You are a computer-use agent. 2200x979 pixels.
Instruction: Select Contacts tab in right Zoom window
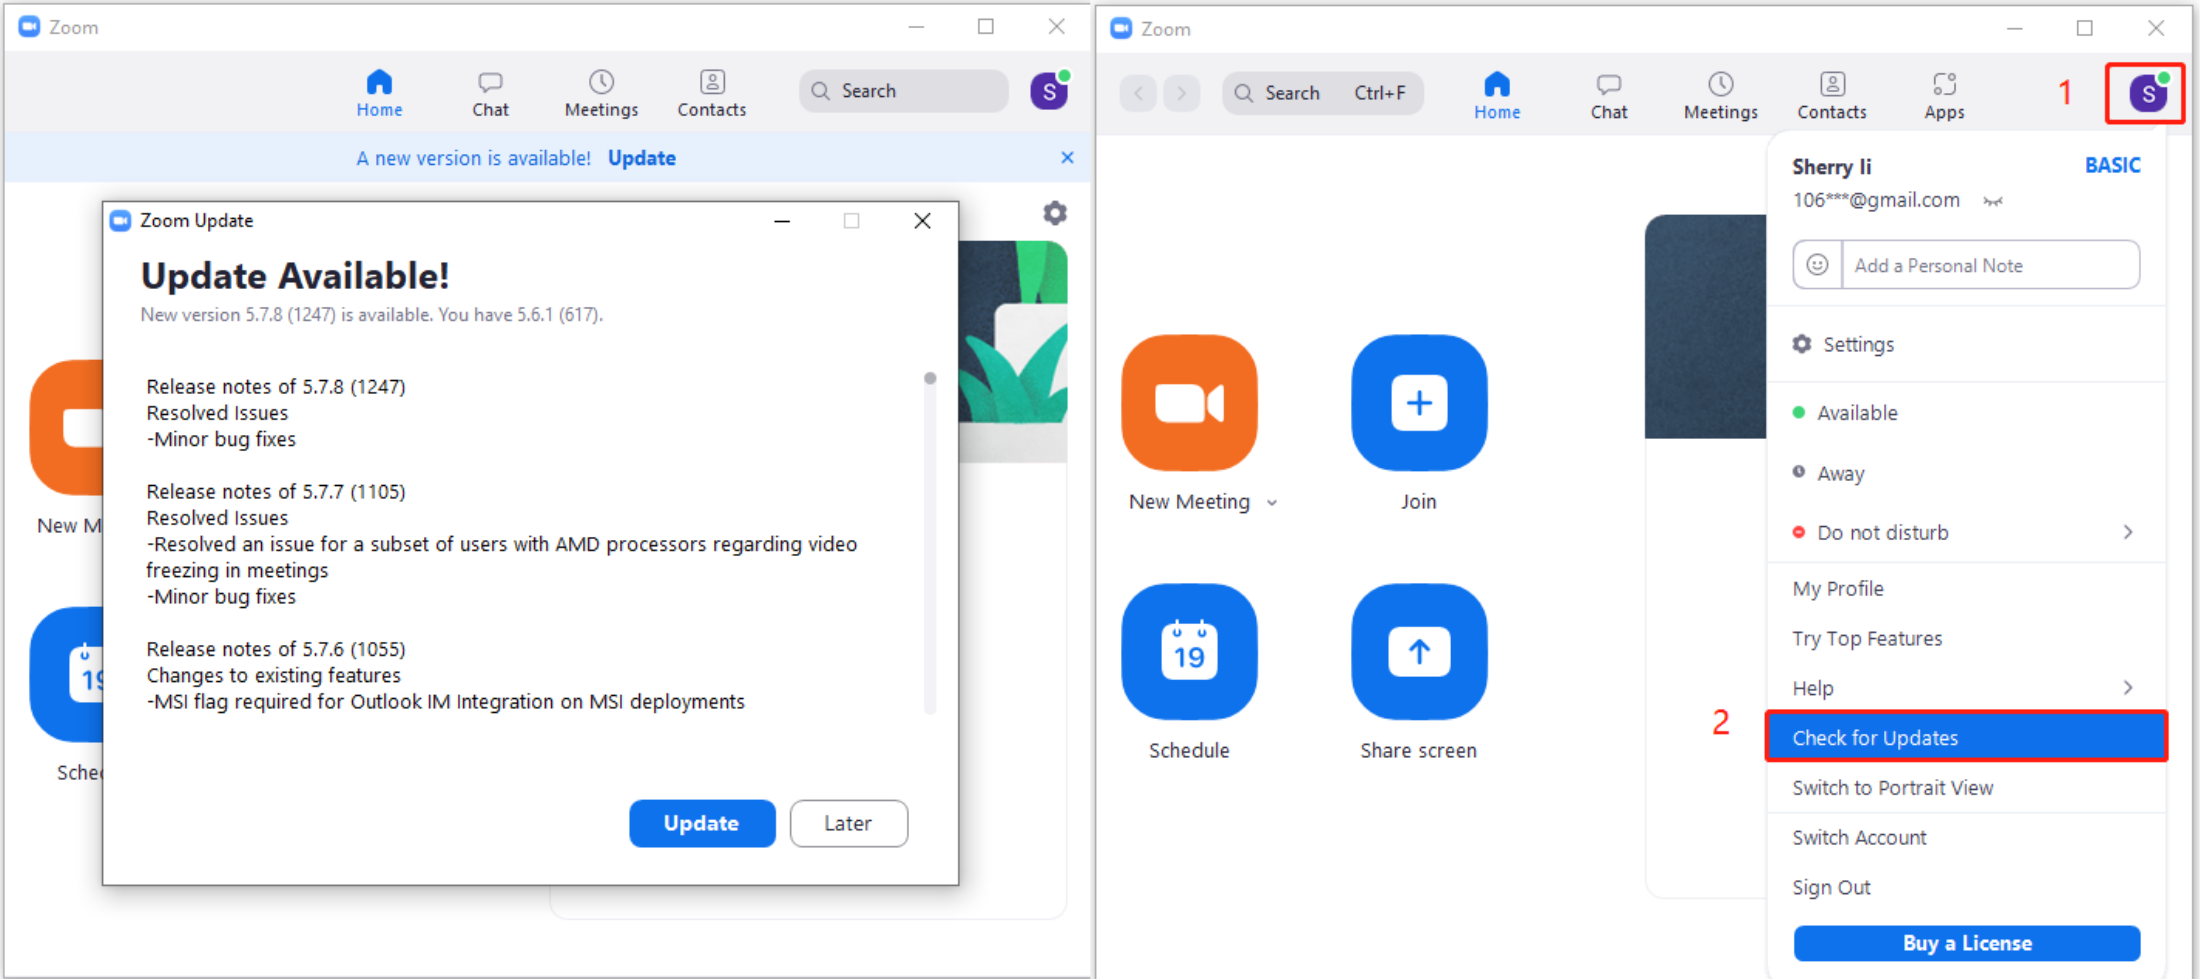[1832, 96]
